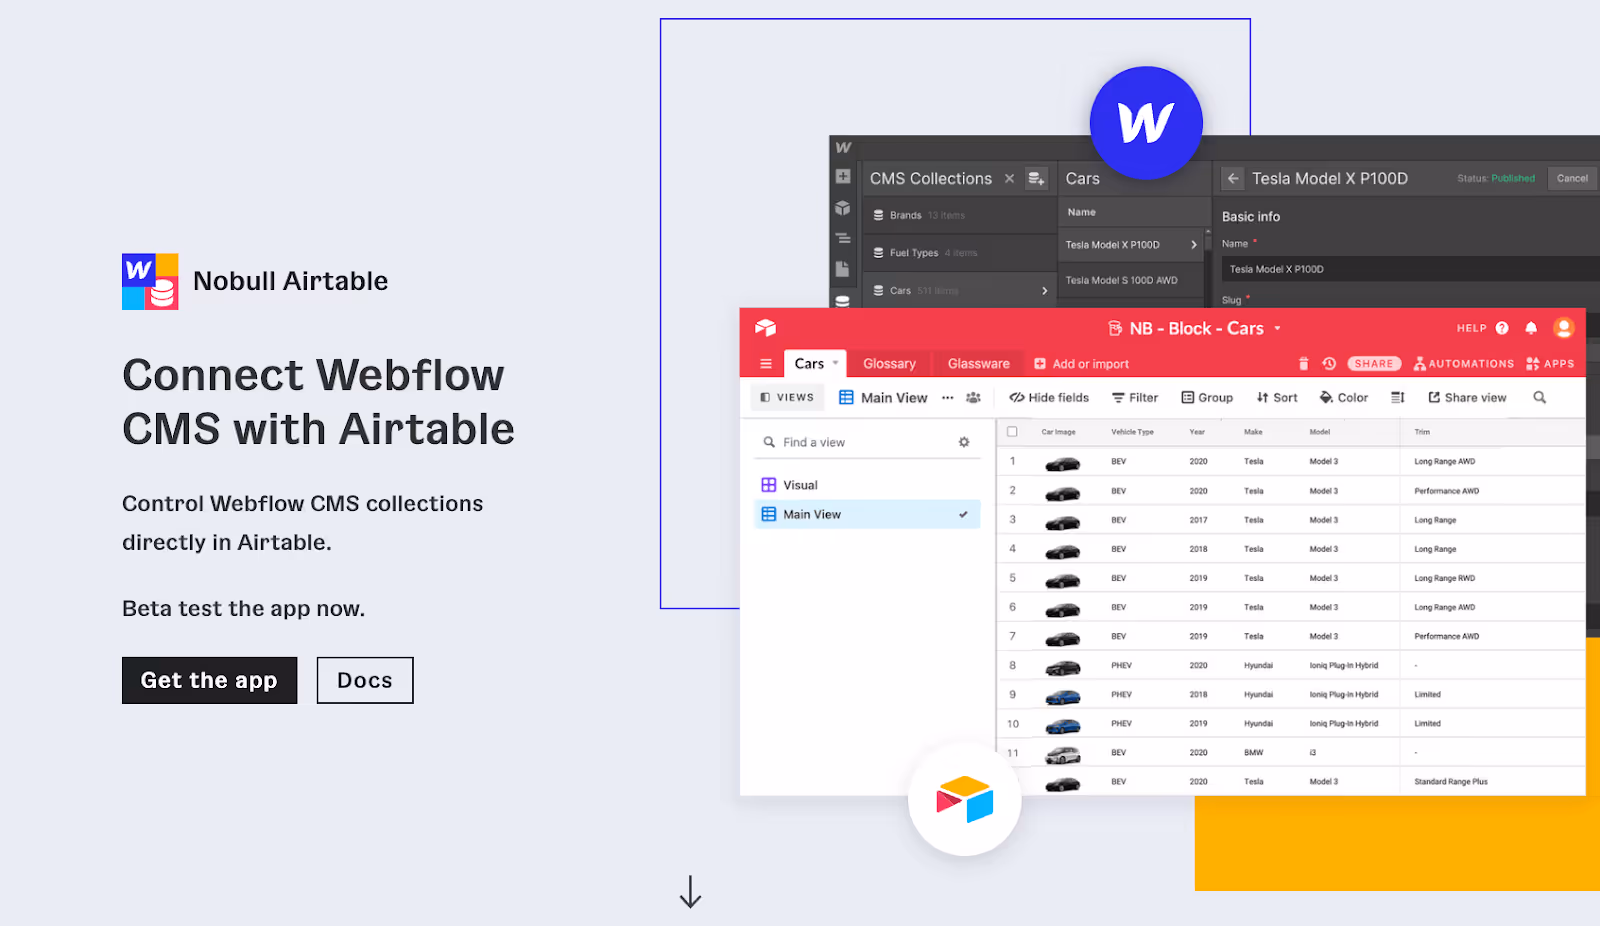Open the Cars table tab dropdown arrow

835,363
